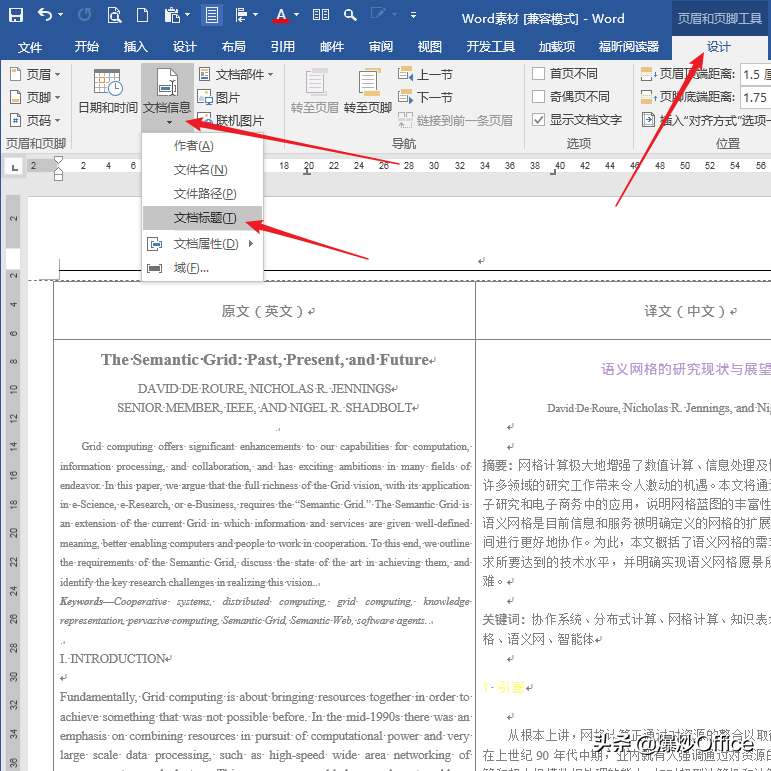Viewport: 771px width, 771px height.
Task: Open the Mailings tab
Action: (332, 47)
